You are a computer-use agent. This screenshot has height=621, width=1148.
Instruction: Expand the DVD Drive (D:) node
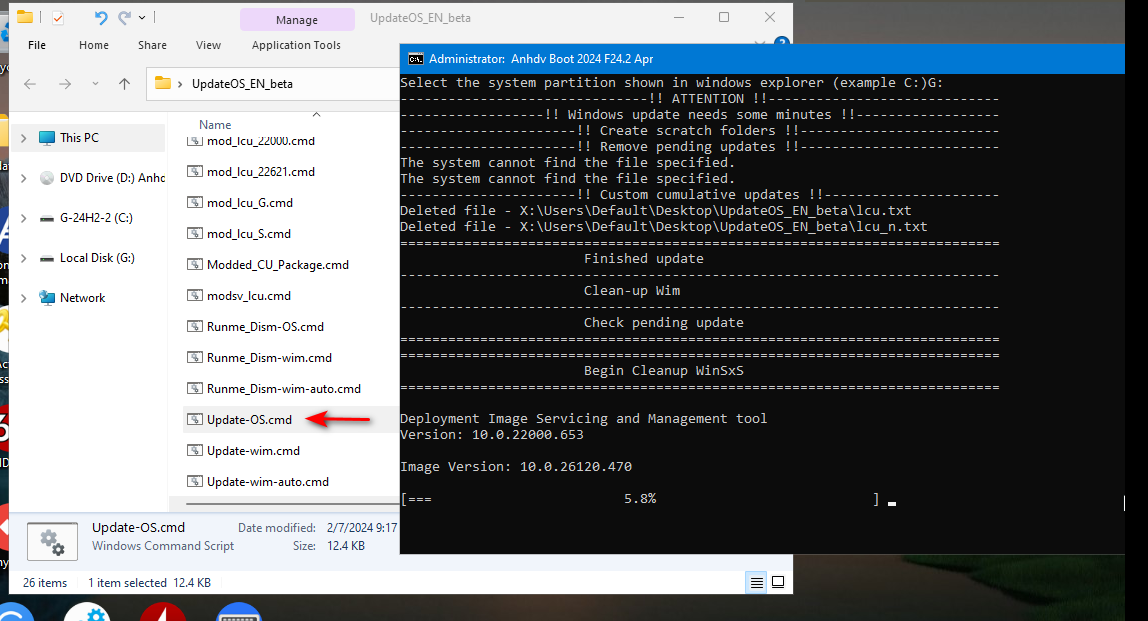[x=23, y=178]
